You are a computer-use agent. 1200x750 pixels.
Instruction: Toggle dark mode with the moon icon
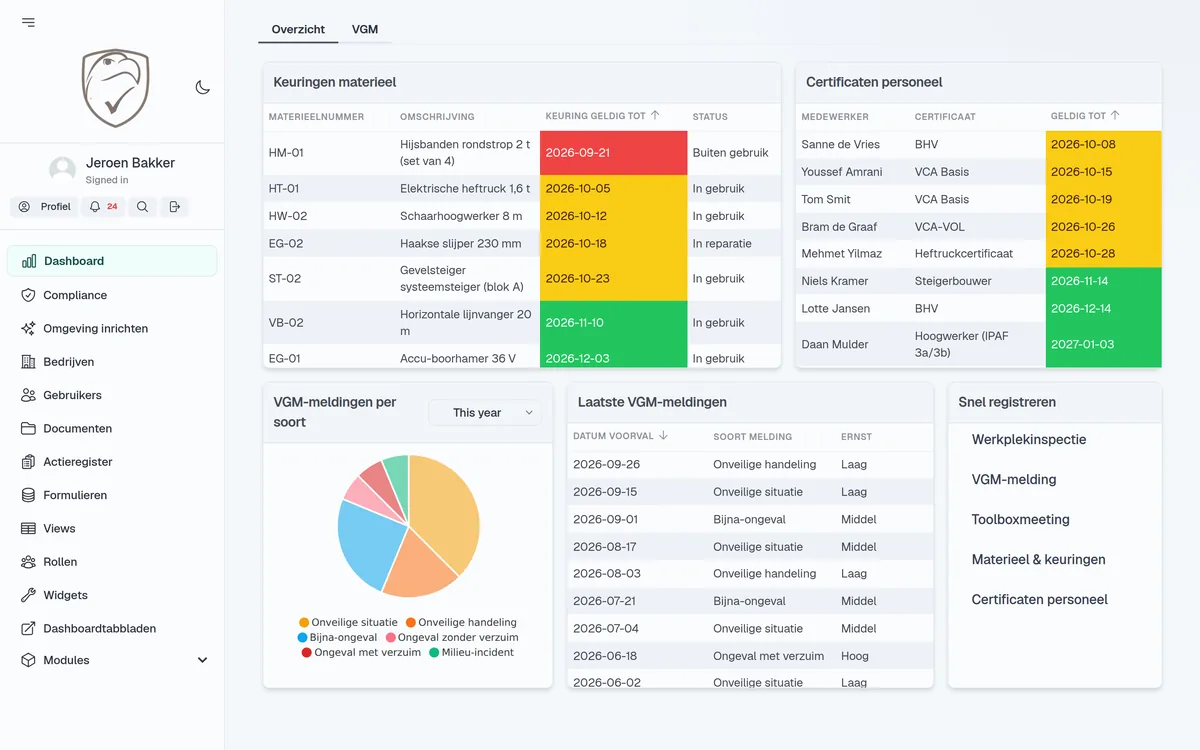202,87
